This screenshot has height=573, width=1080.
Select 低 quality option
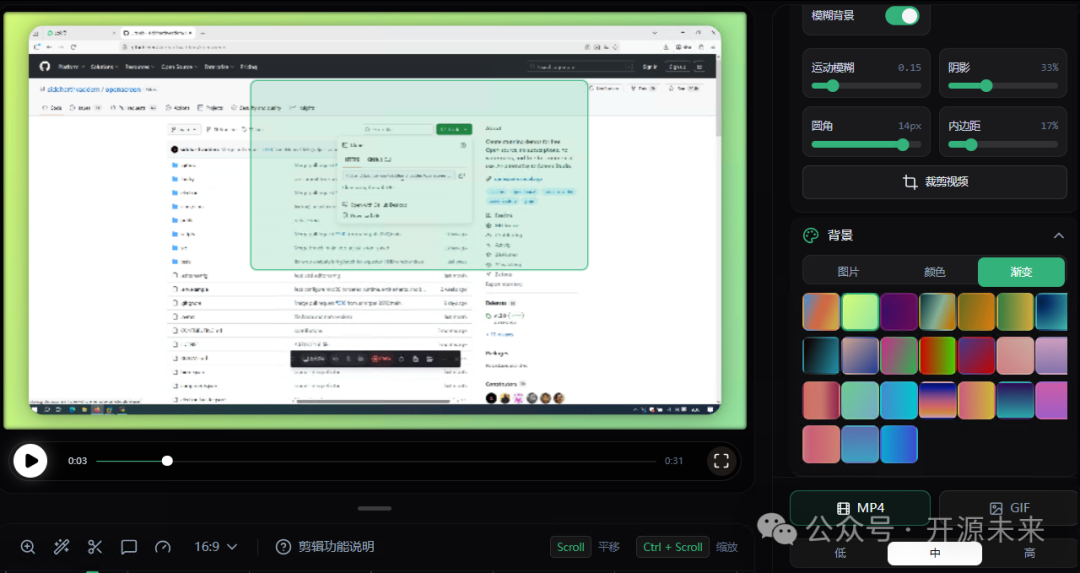[x=840, y=553]
